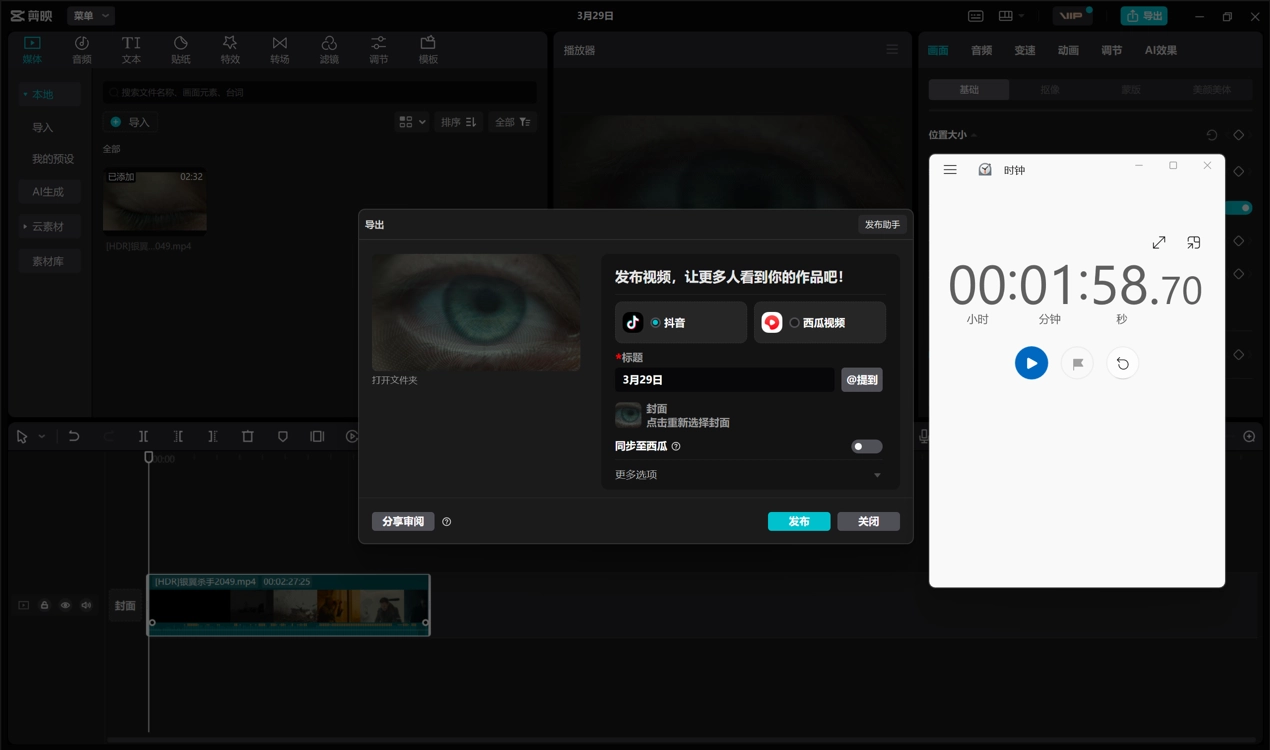This screenshot has height=750, width=1270.
Task: Select the 西瓜视频 radio option
Action: (x=794, y=323)
